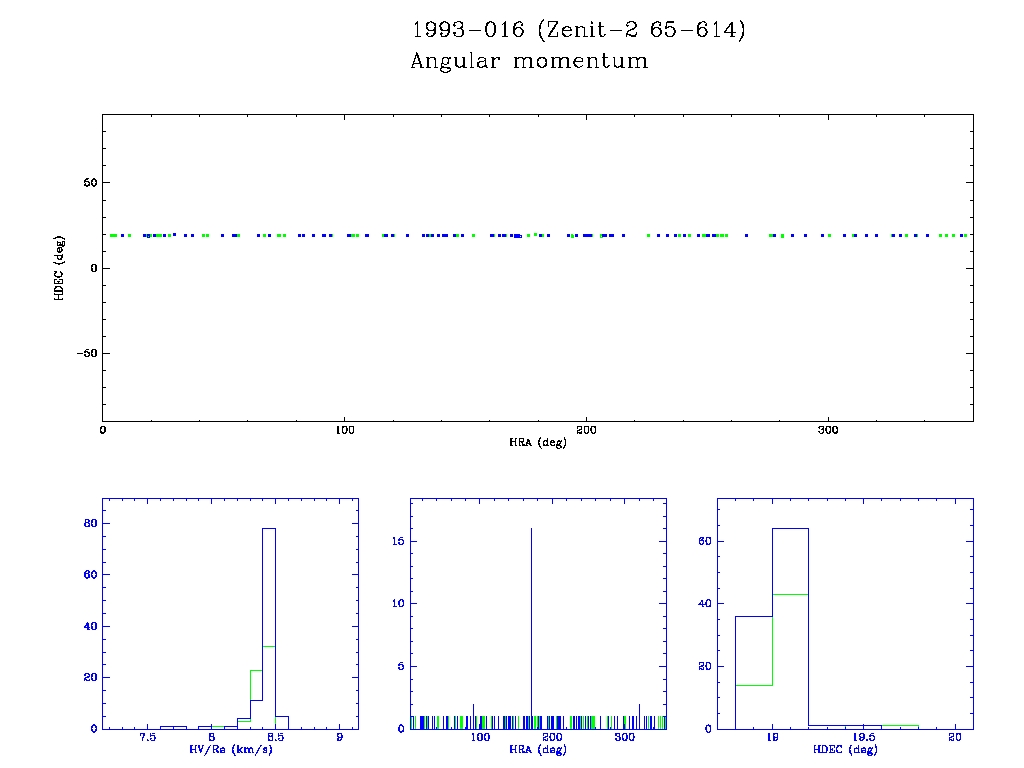Click the scatter plot's vertical "HDEC (deg)" axis label
1024x768 pixels.
click(59, 268)
